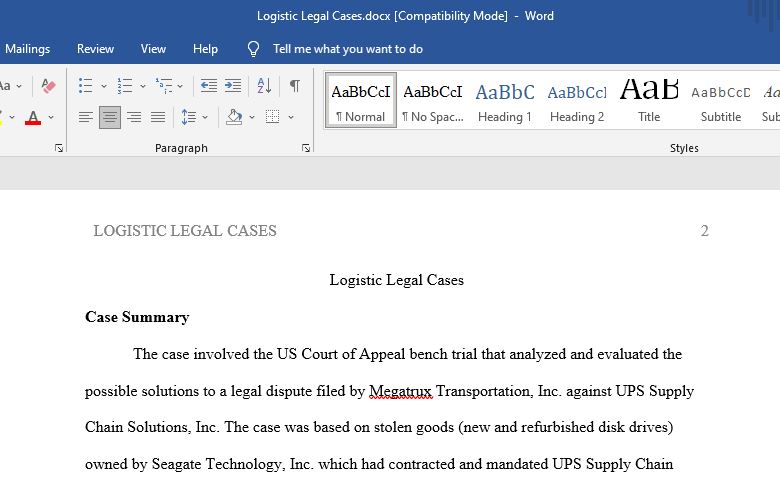Image resolution: width=780 pixels, height=478 pixels.
Task: Apply borders using the borders icon
Action: (272, 117)
